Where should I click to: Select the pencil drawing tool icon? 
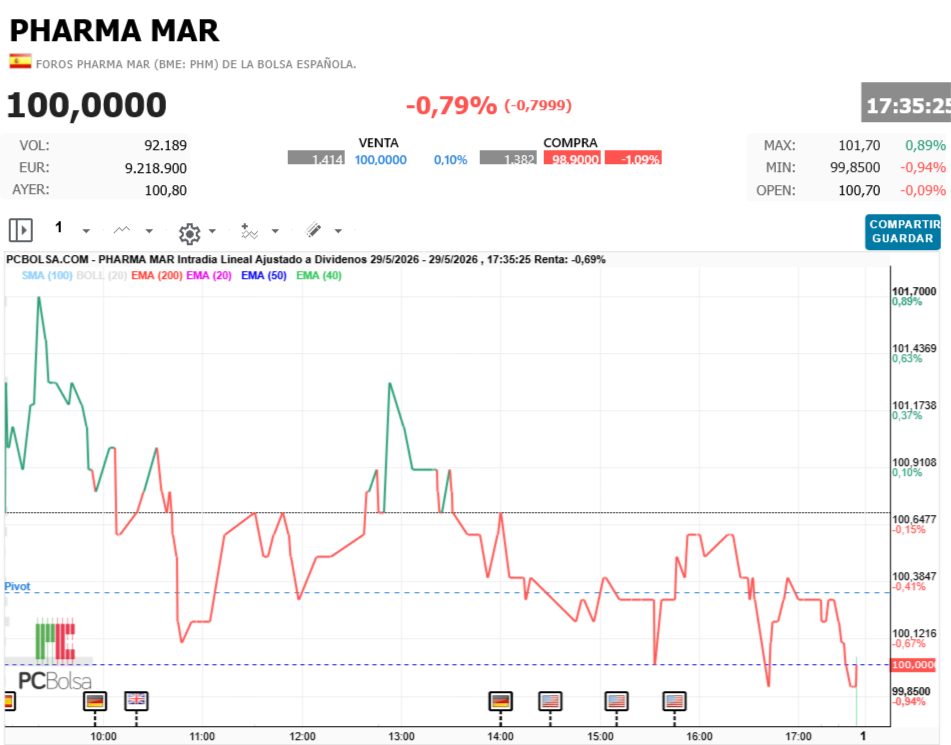314,230
